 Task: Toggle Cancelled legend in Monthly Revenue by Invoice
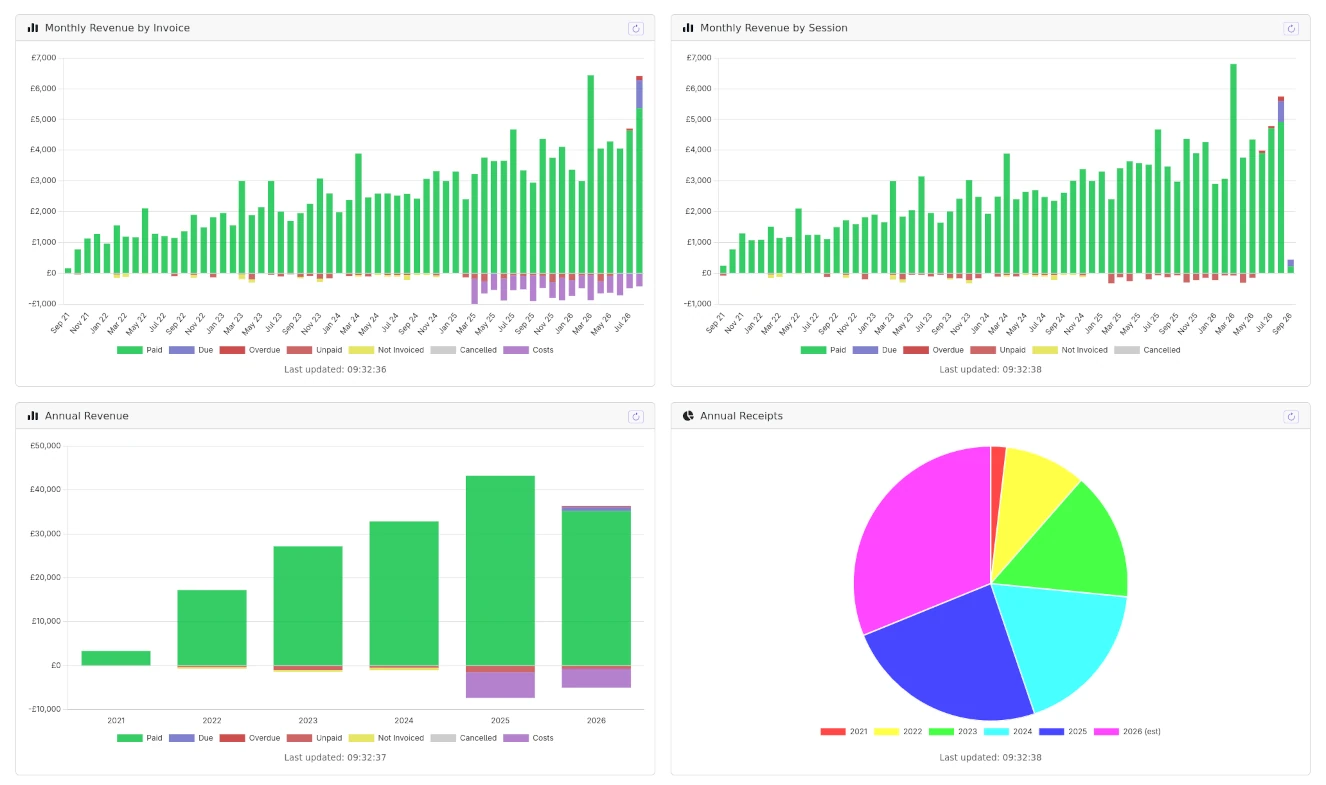pyautogui.click(x=464, y=350)
